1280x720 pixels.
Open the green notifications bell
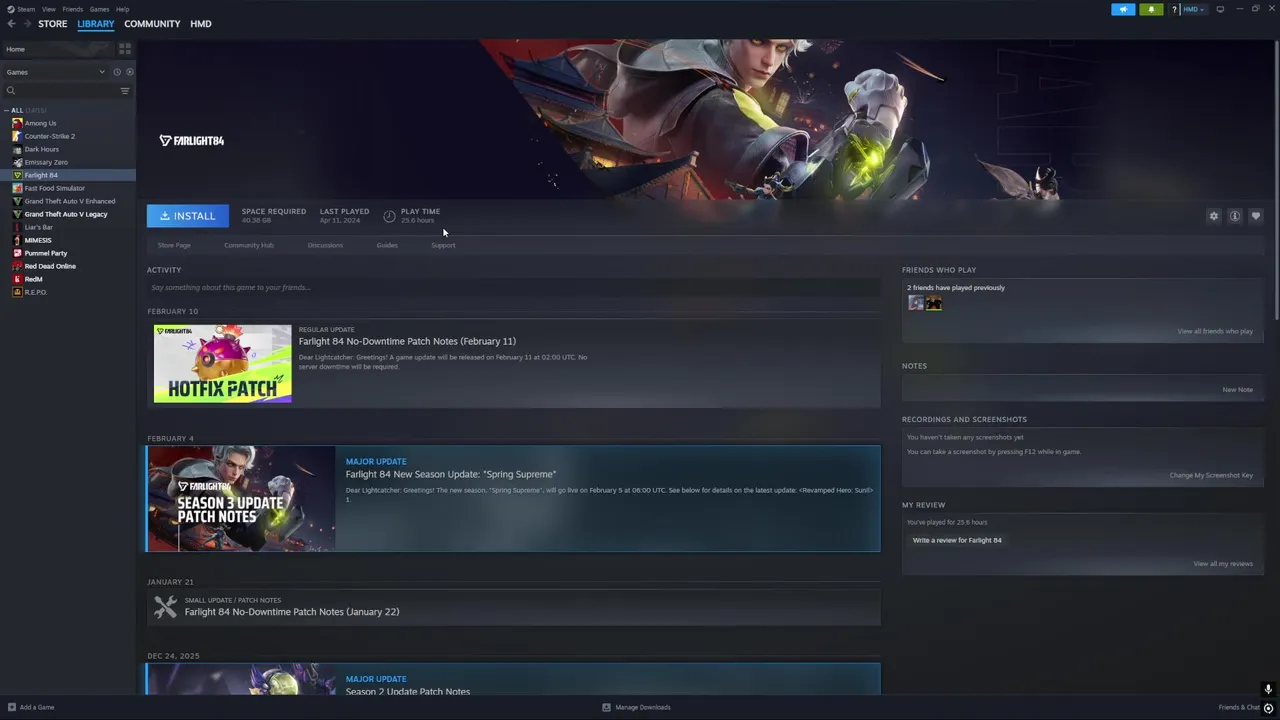[1151, 9]
